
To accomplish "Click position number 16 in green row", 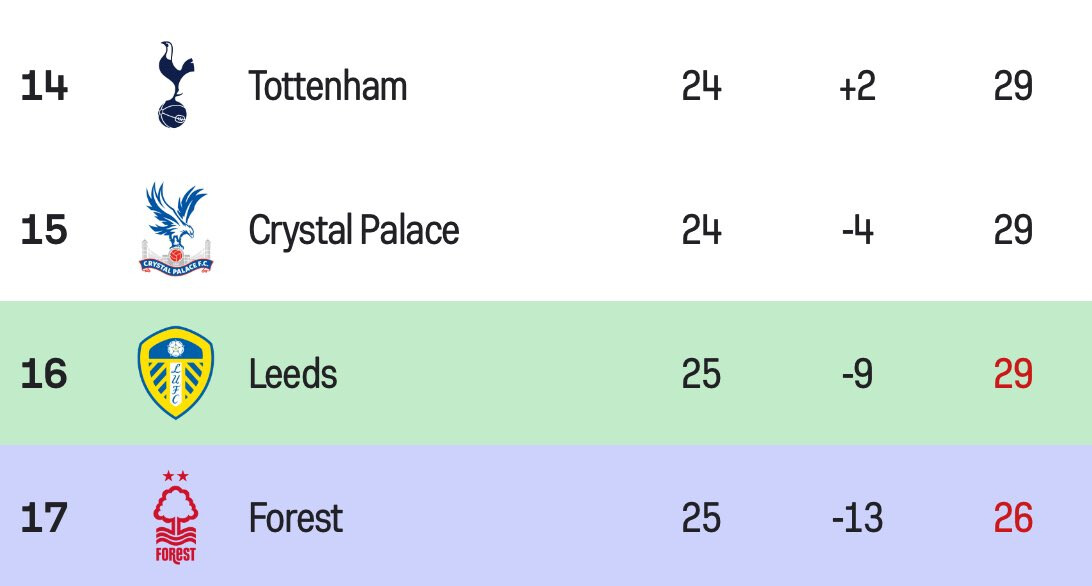I will pos(44,375).
